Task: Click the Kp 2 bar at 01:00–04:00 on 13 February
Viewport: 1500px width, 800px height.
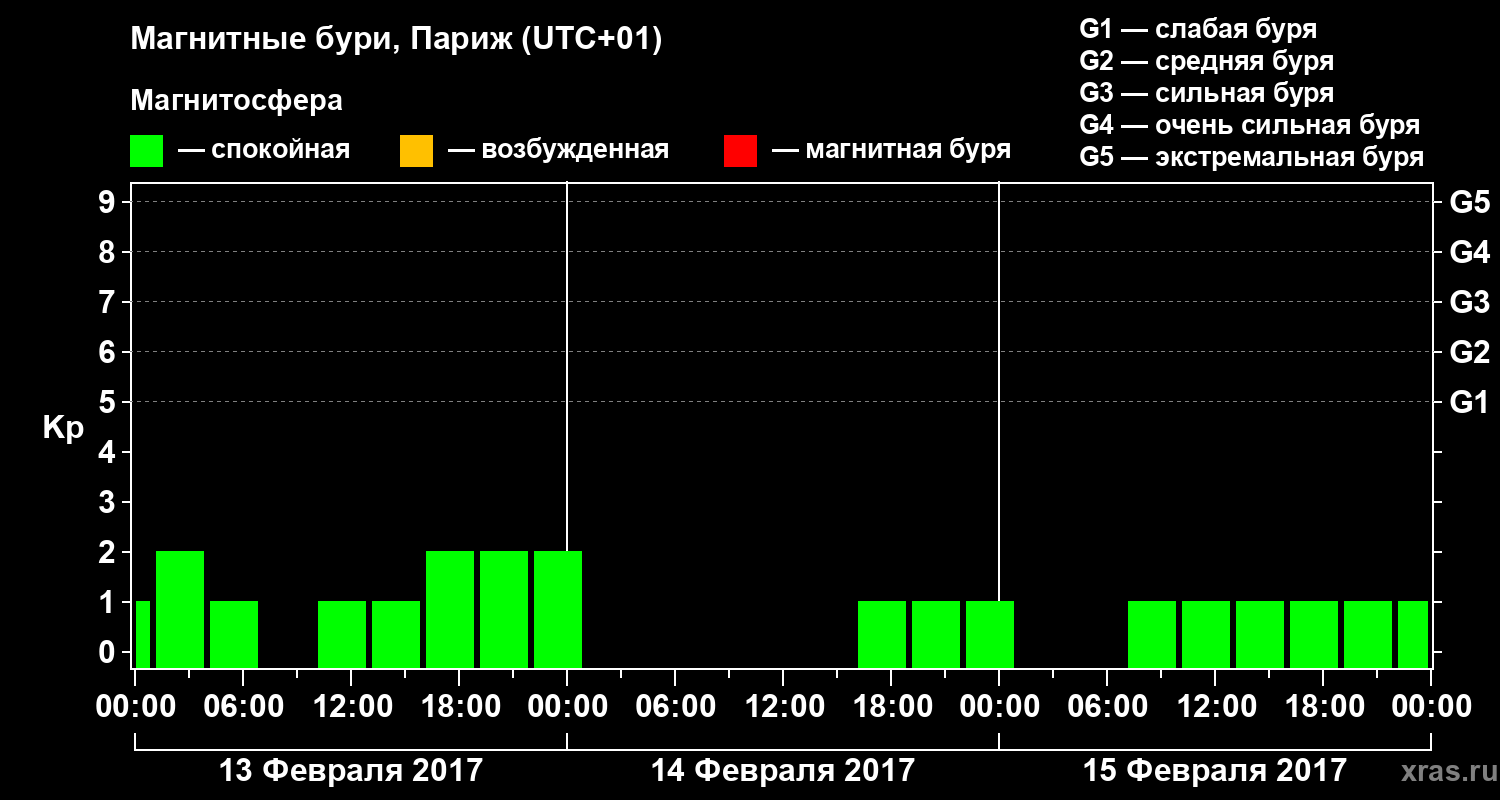Action: tap(180, 609)
